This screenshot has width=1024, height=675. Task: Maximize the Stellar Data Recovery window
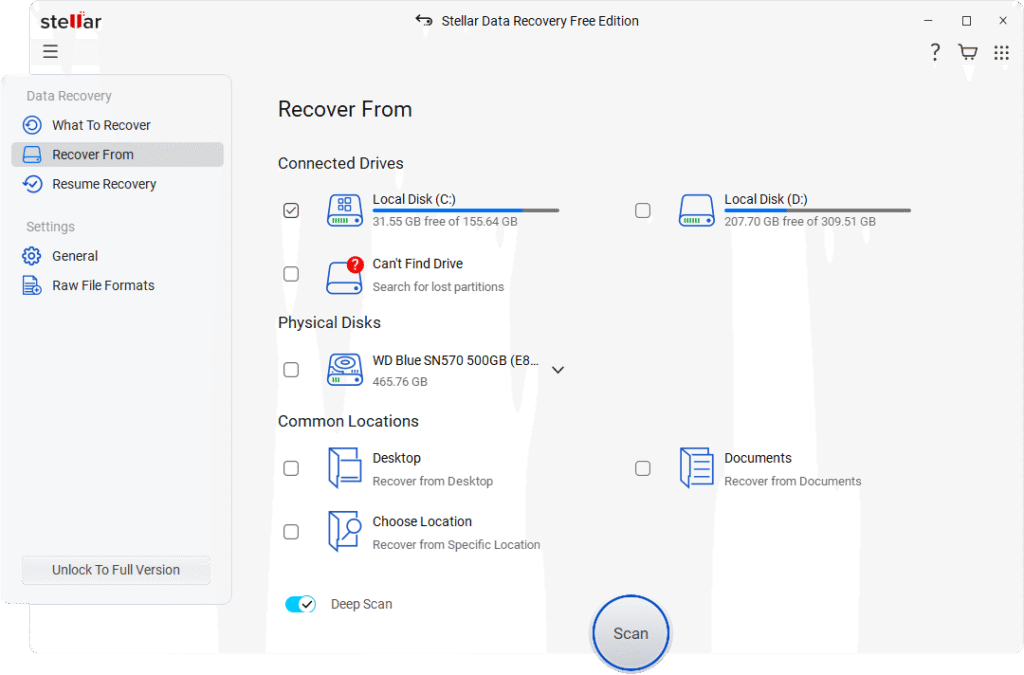967,21
